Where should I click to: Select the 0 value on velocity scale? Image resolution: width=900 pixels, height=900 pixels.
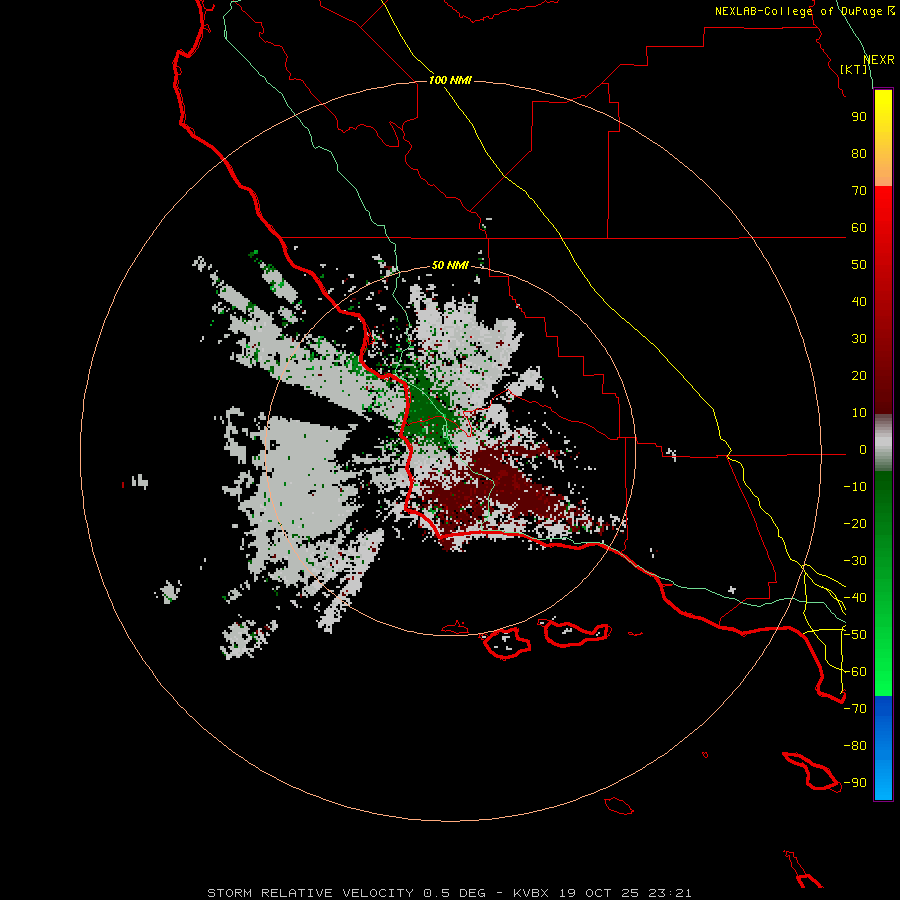(863, 449)
